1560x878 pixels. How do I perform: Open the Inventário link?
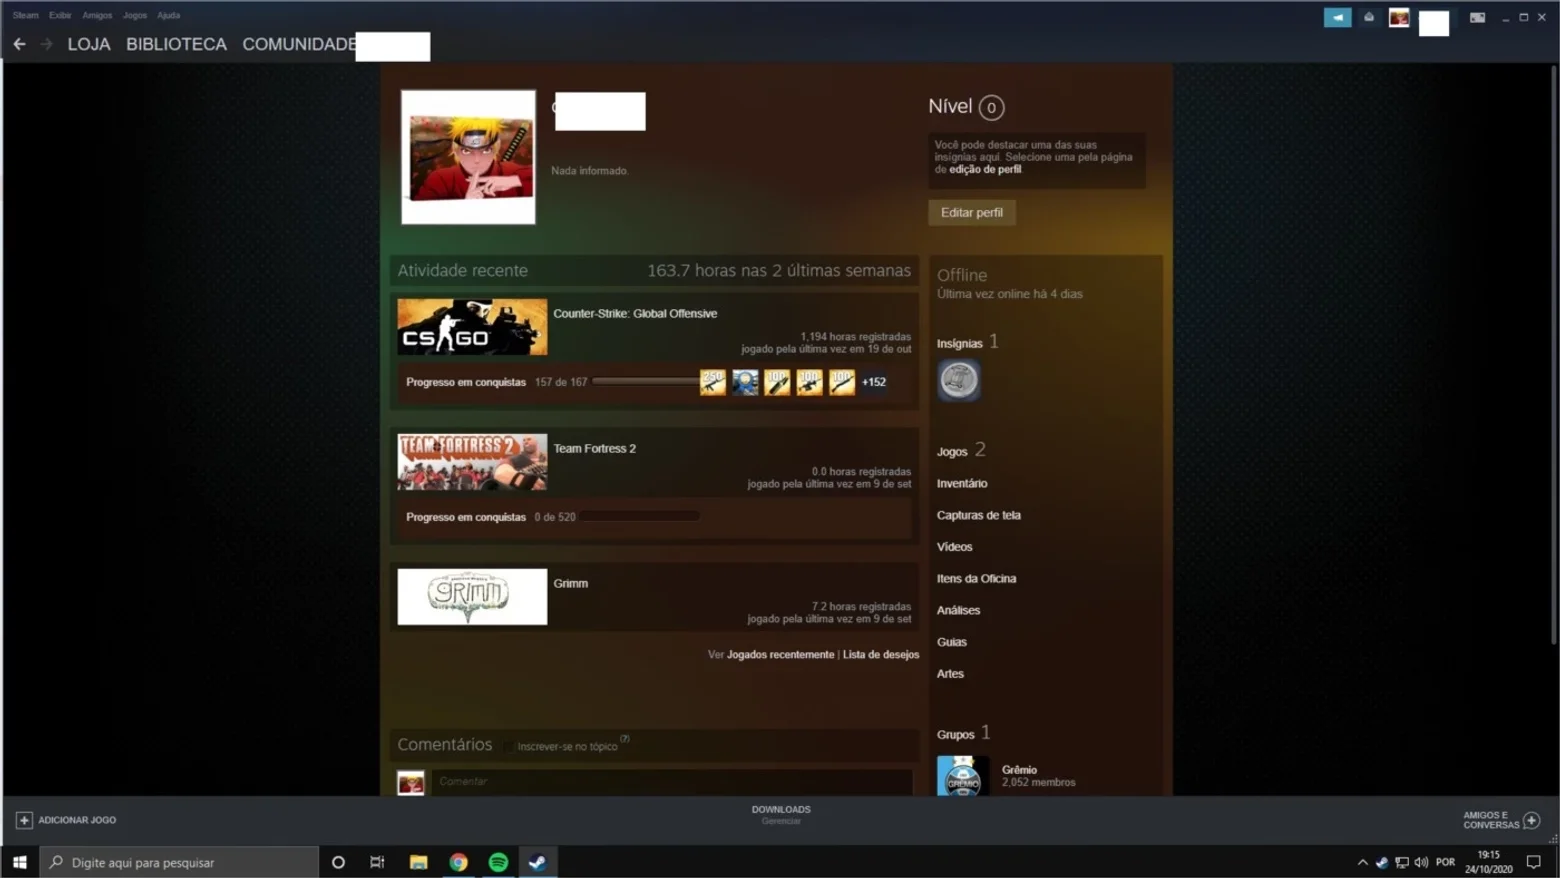[962, 483]
